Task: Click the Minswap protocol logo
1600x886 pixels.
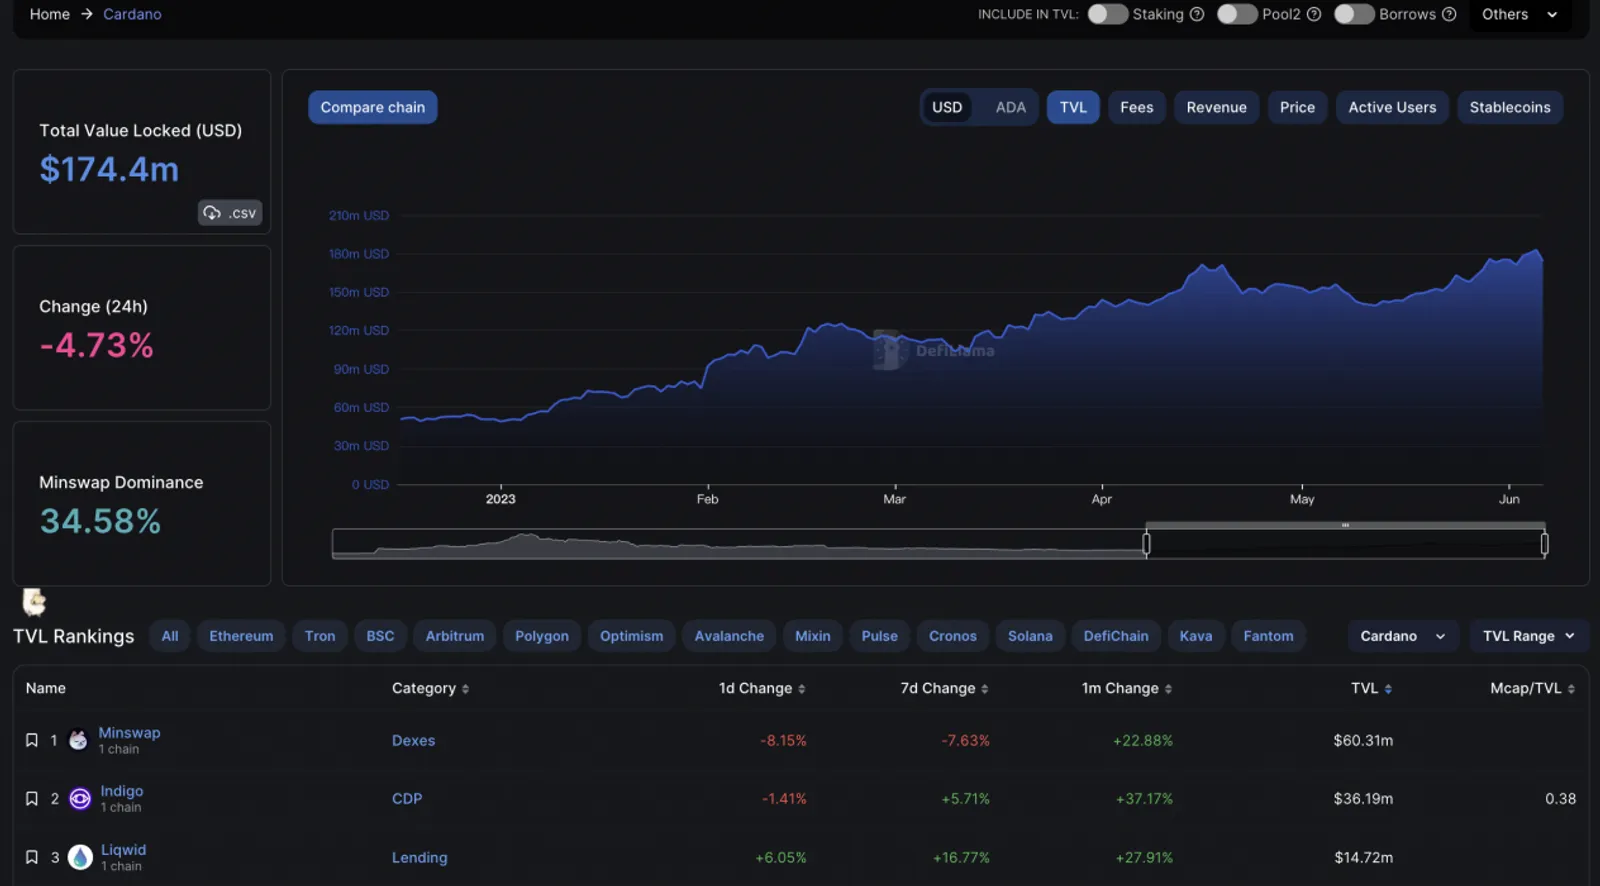Action: 78,741
